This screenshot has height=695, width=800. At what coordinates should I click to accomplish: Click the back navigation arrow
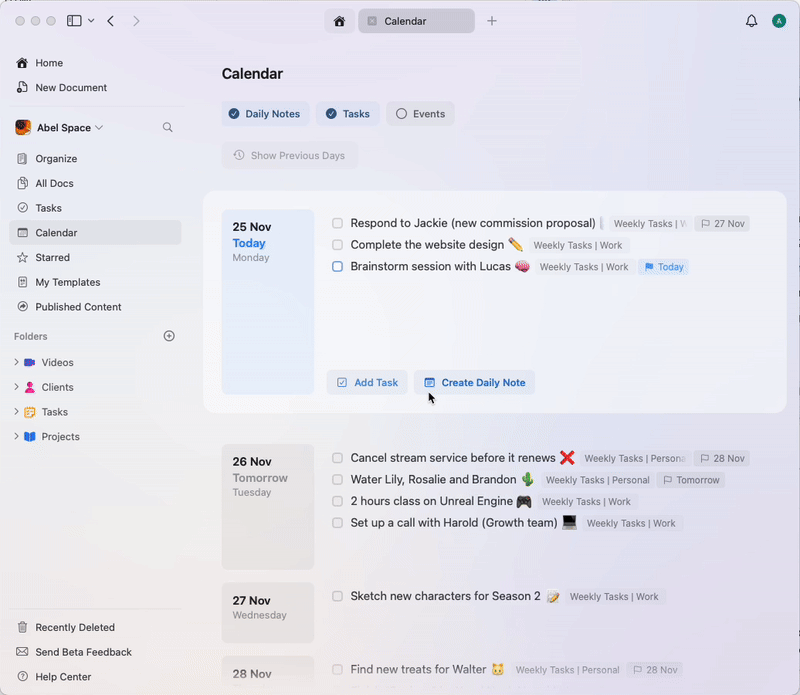click(x=111, y=20)
